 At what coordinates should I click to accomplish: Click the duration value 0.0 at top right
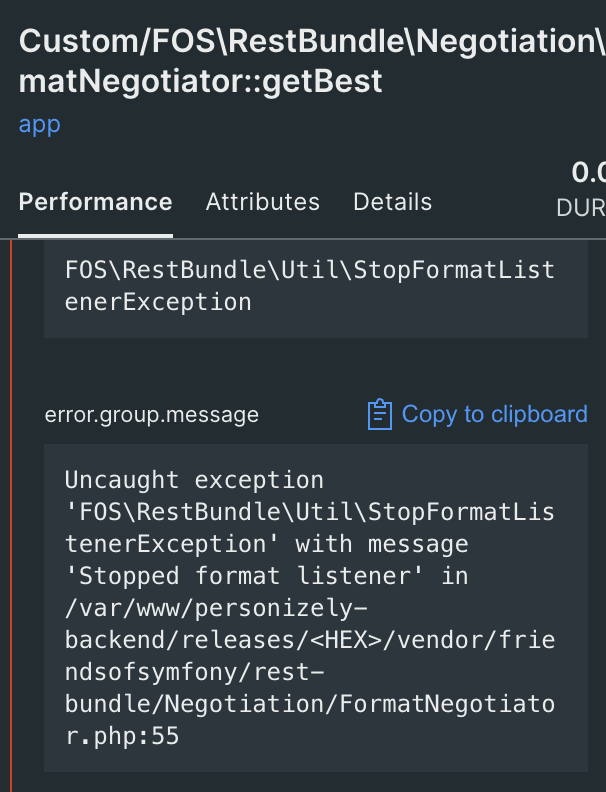[x=588, y=173]
